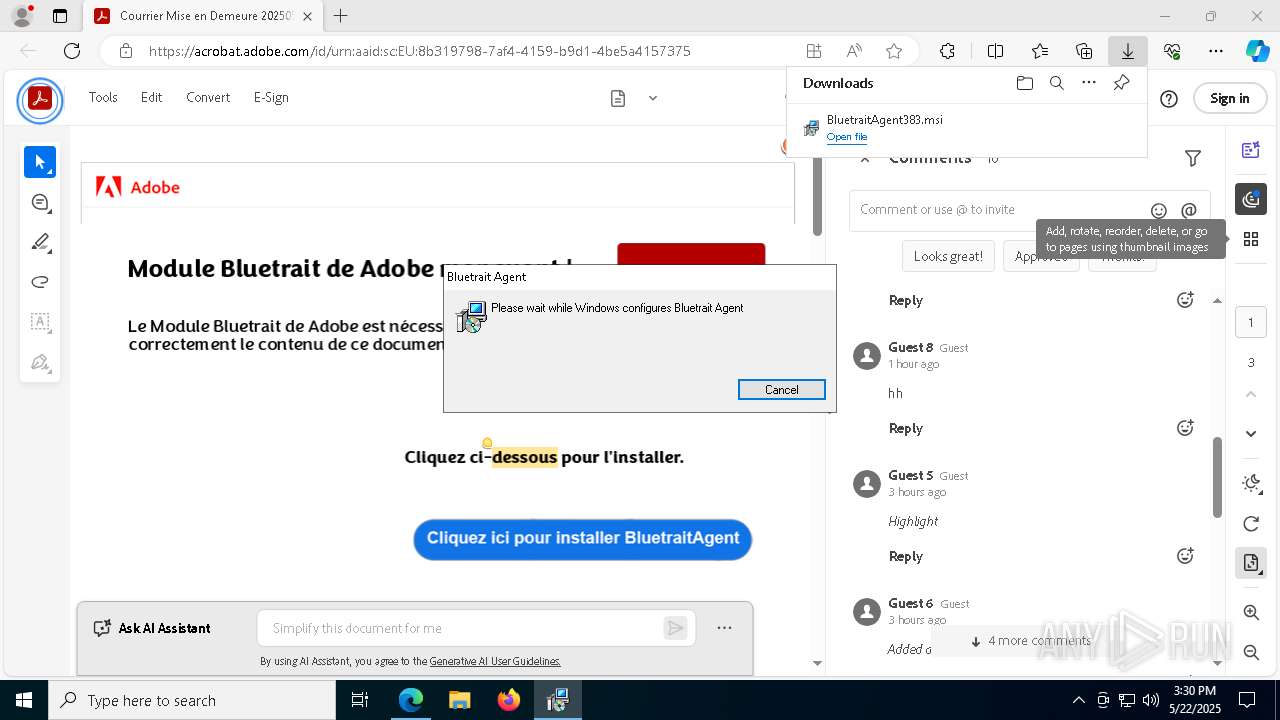Screen dimensions: 1280x720
Task: Zoom out of the document
Action: coord(1250,652)
